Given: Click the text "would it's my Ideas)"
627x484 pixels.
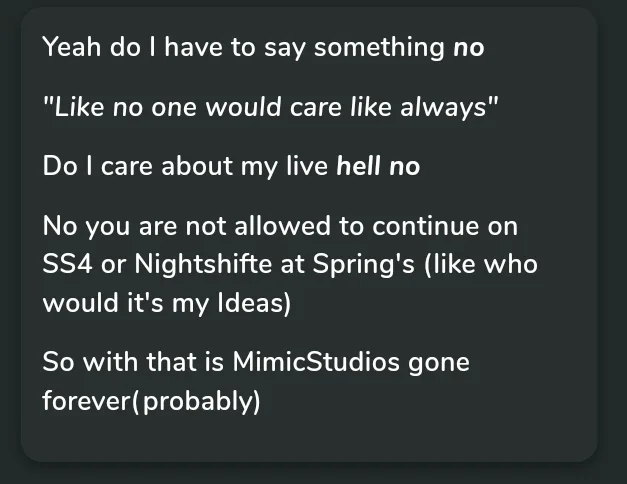Looking at the screenshot, I should [x=167, y=303].
